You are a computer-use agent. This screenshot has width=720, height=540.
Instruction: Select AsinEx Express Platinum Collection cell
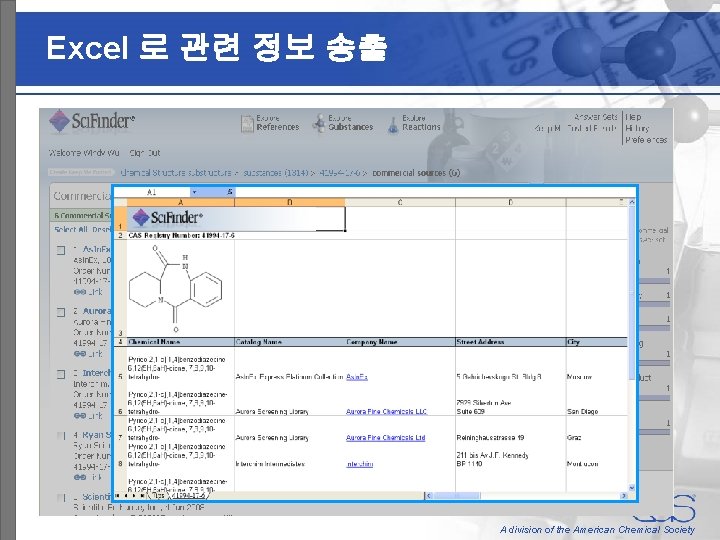[290, 364]
